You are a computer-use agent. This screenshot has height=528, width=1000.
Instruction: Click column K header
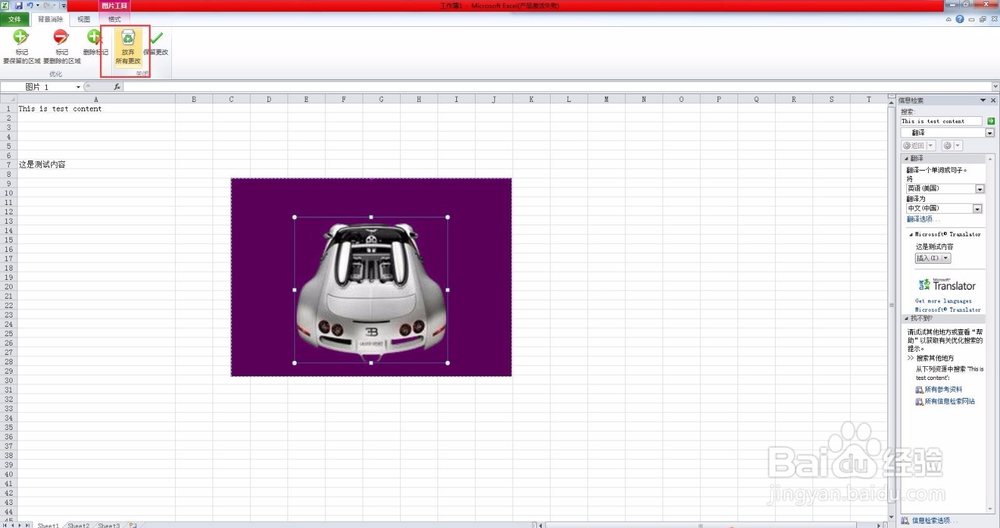pyautogui.click(x=531, y=99)
